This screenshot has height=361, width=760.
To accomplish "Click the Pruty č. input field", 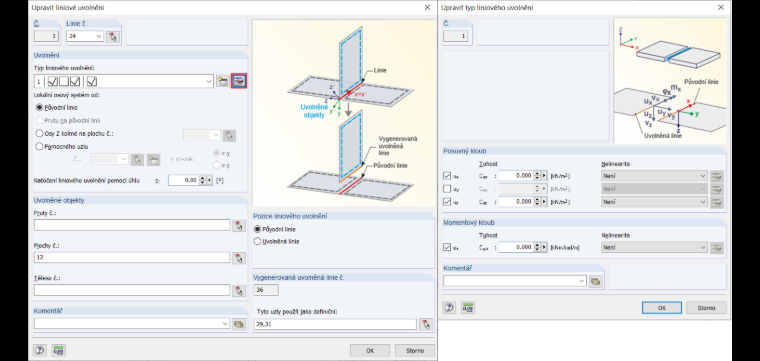I will coord(132,225).
